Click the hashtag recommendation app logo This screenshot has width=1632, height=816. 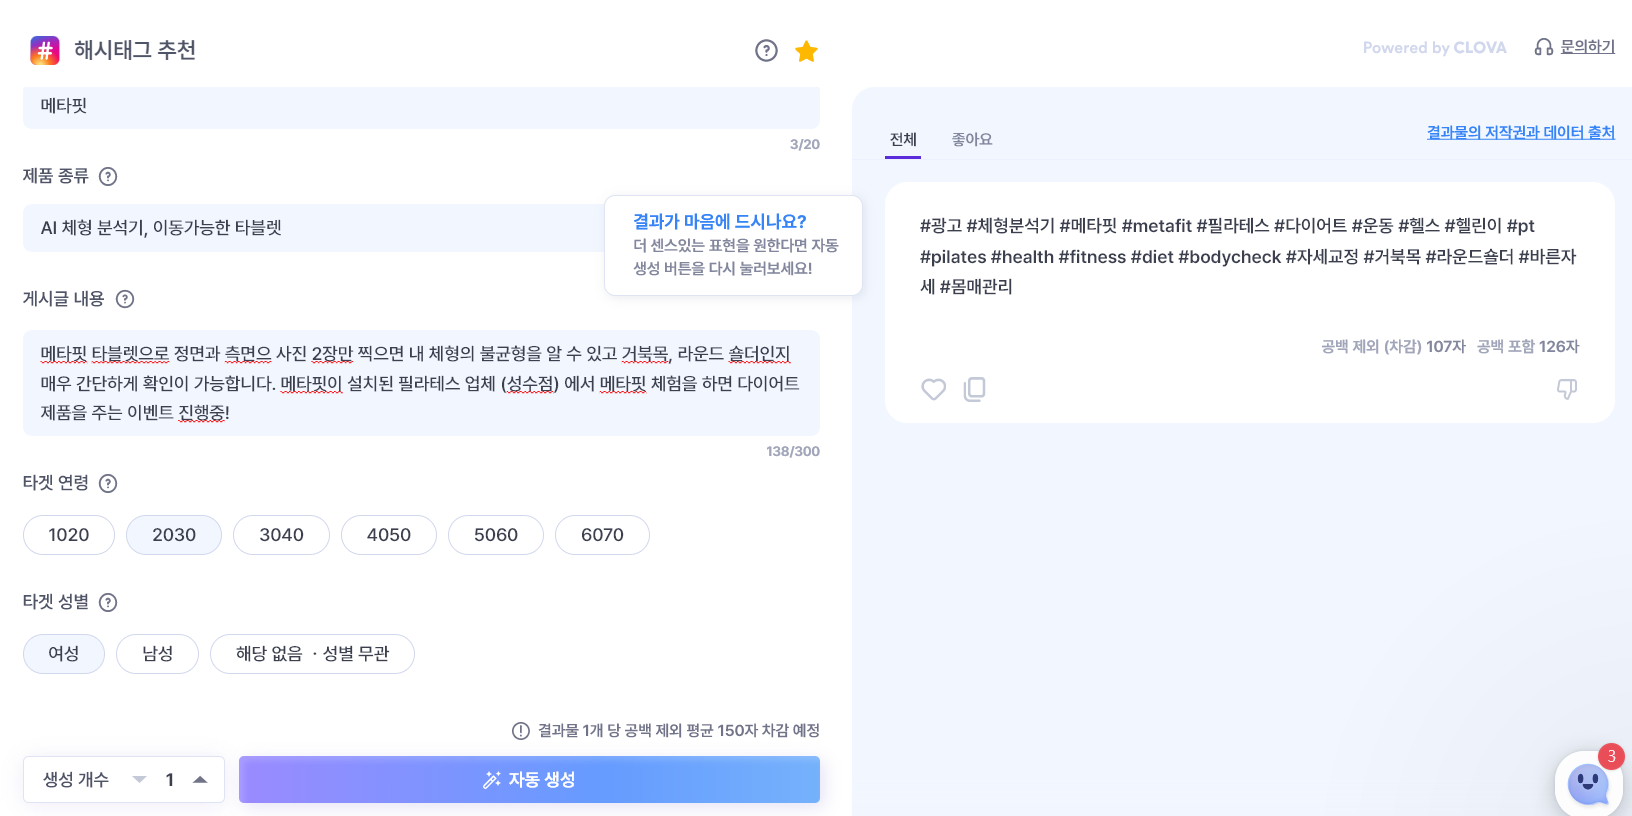45,50
